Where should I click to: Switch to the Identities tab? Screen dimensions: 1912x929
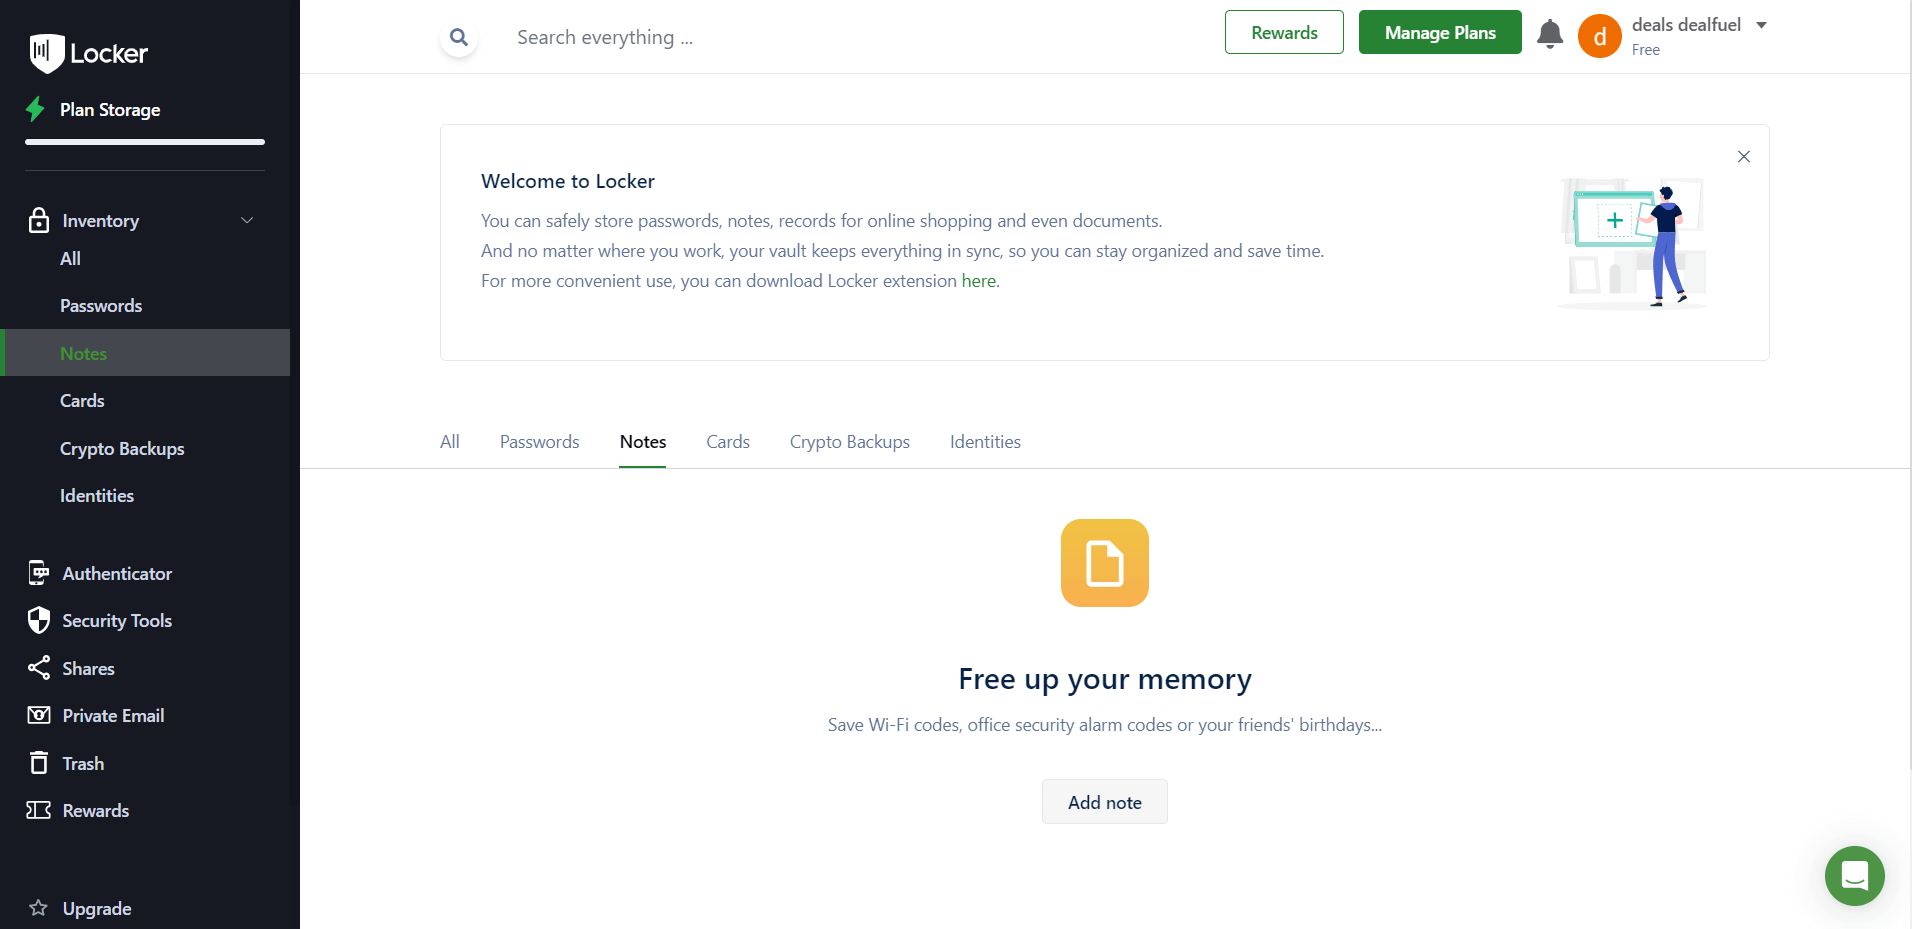click(x=985, y=442)
